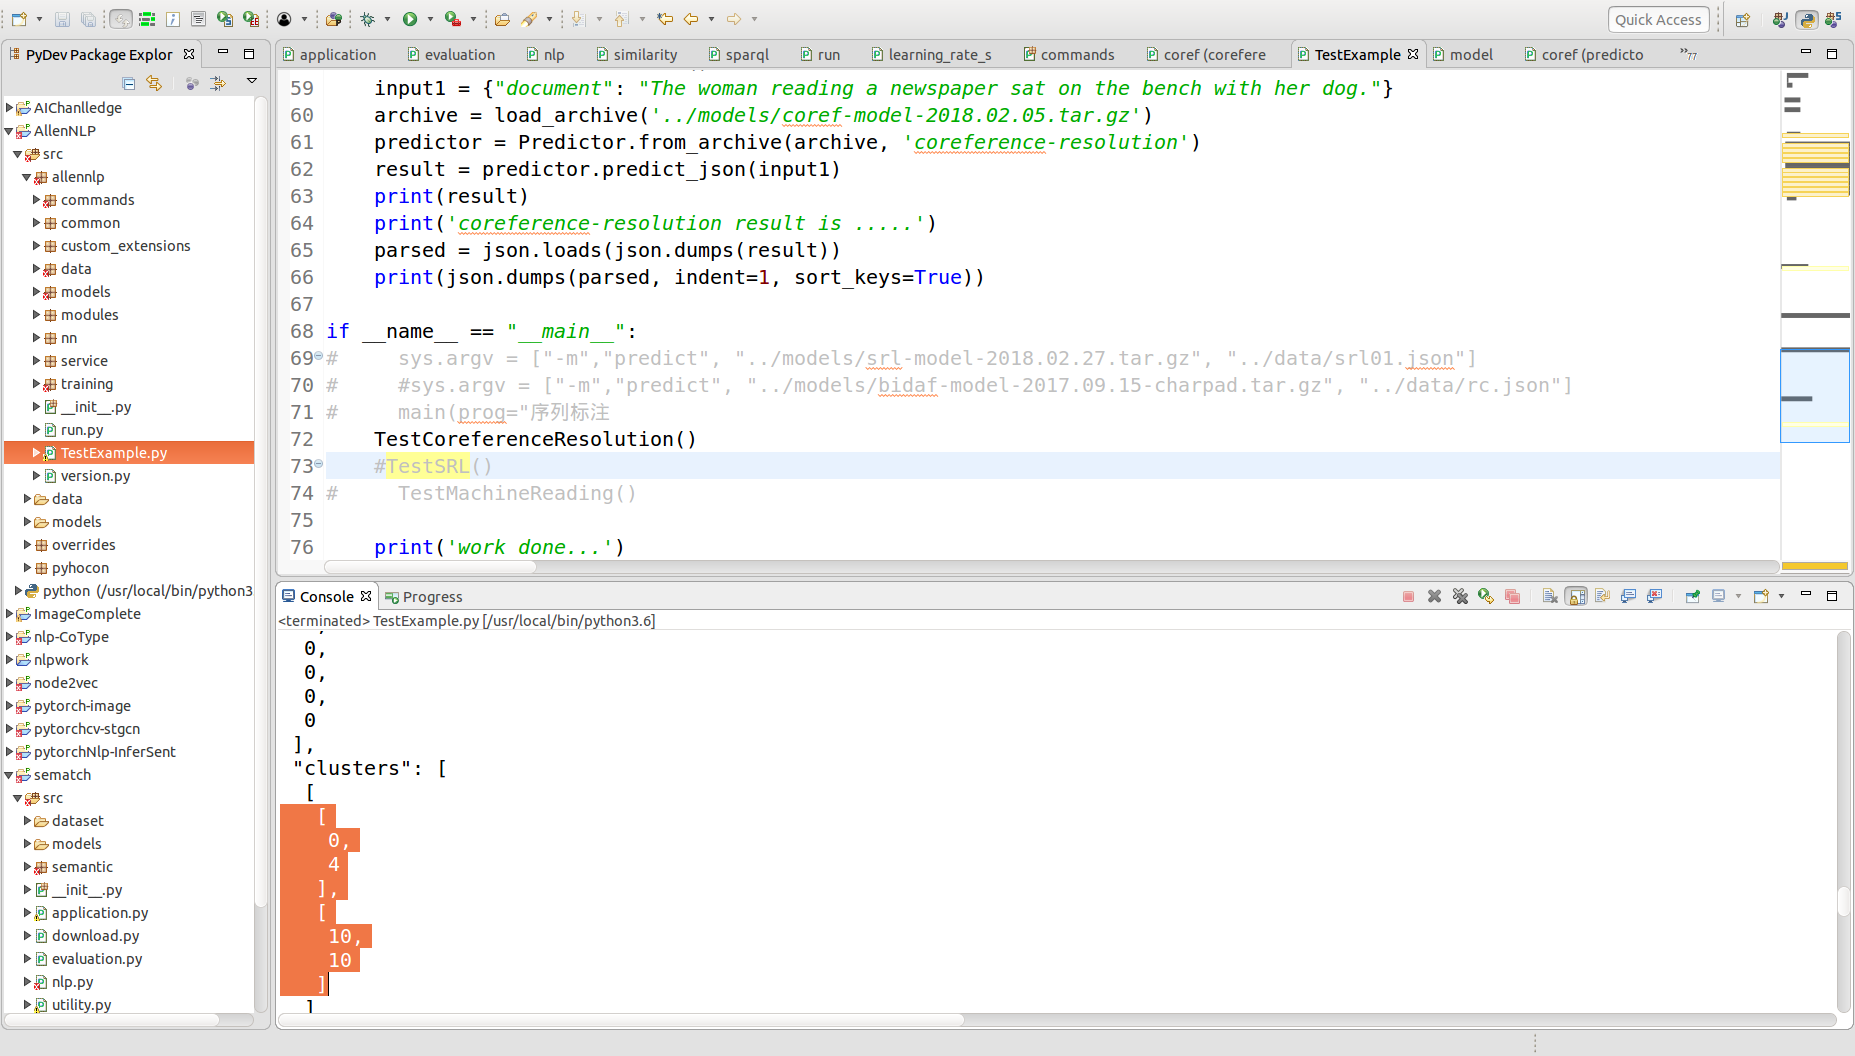Open the Package Explorer view menu dropdown
1855x1056 pixels.
click(x=252, y=81)
